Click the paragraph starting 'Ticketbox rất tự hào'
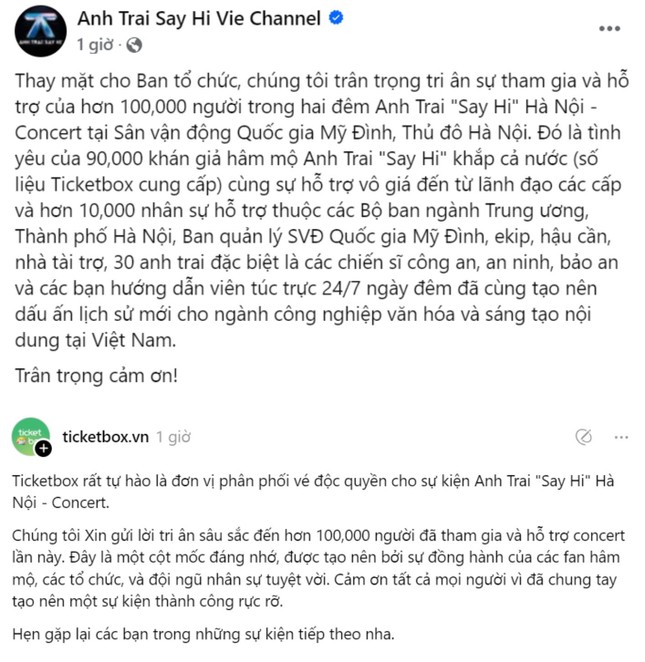 click(x=313, y=492)
